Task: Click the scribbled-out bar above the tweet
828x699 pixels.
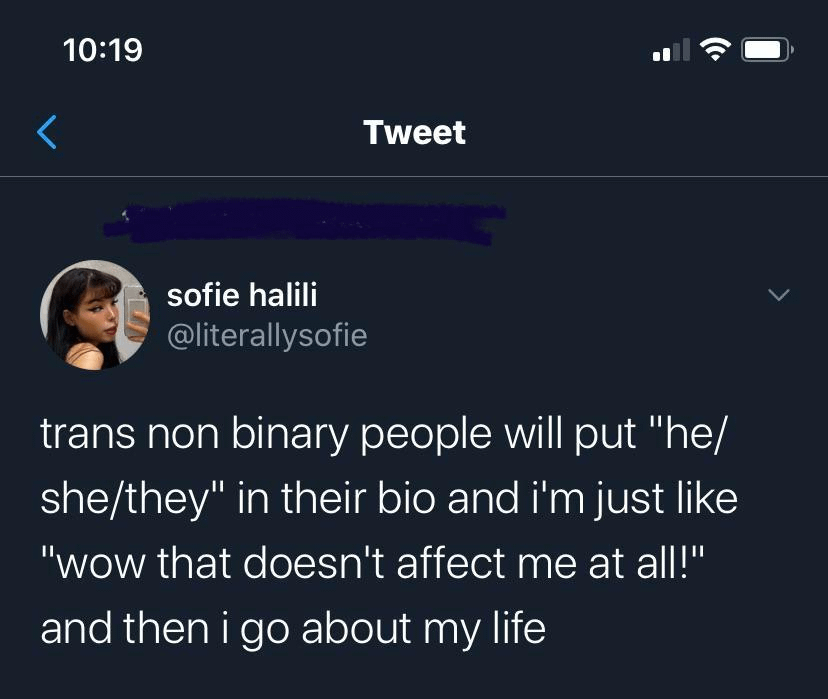Action: click(x=305, y=221)
